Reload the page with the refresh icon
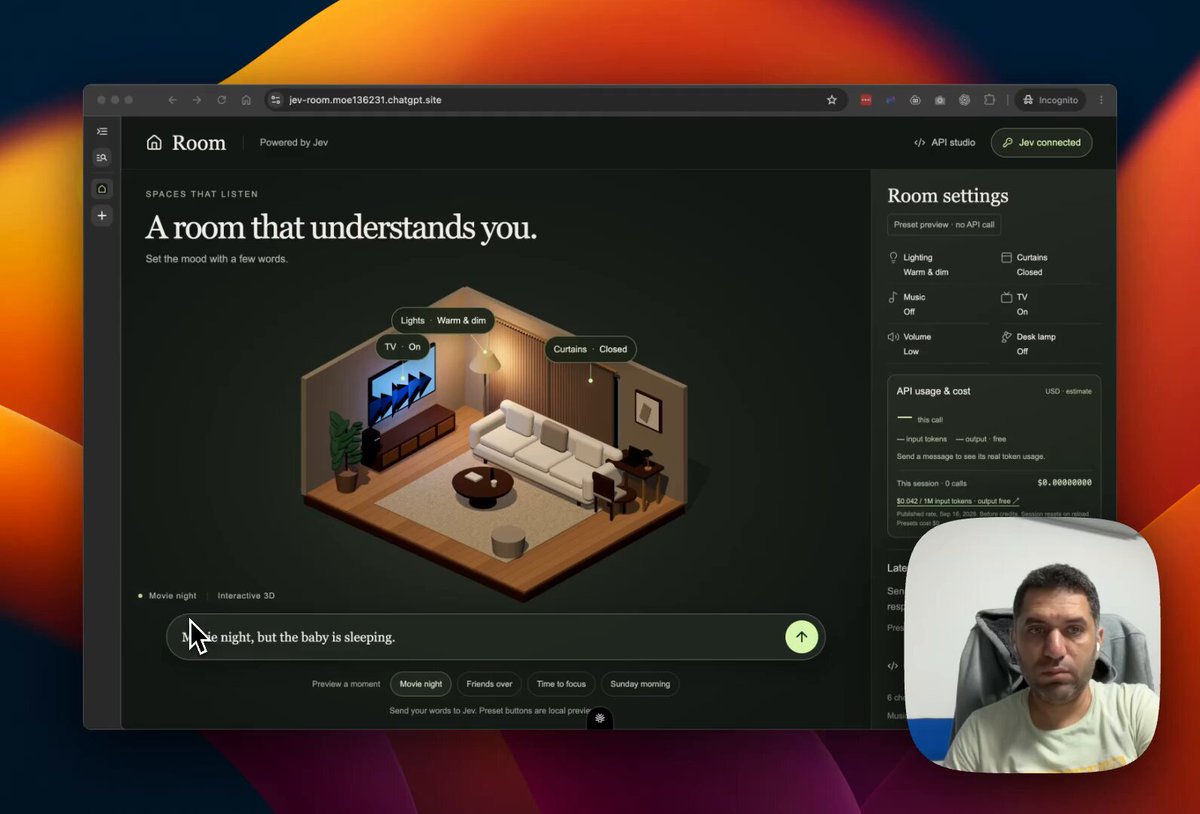 [x=221, y=100]
